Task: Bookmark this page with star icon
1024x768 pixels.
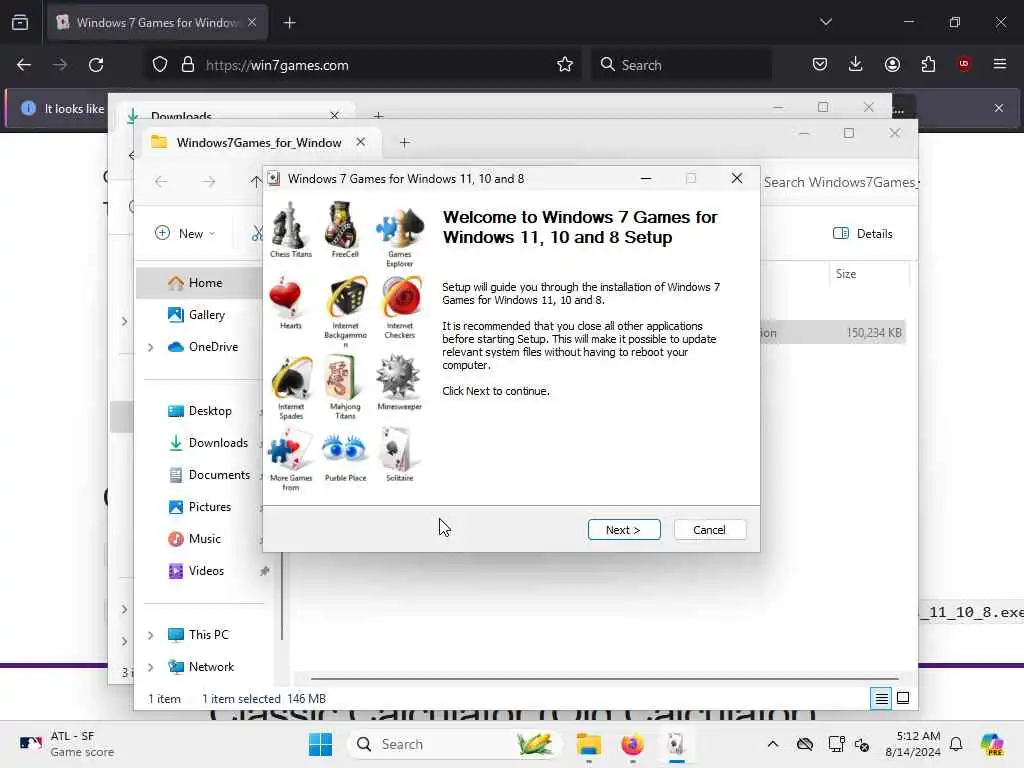Action: tap(565, 64)
